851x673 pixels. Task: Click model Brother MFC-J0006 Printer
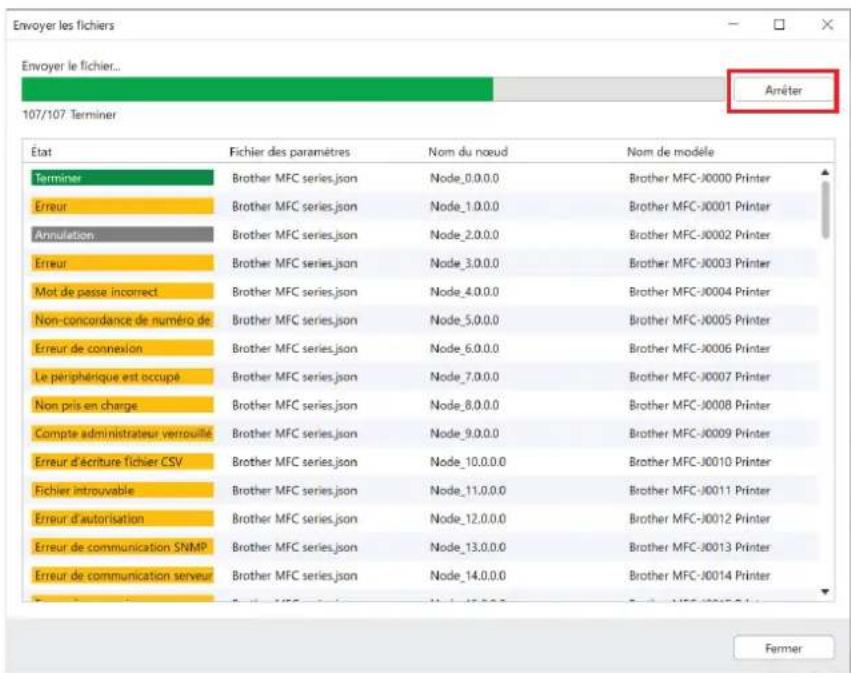point(700,348)
